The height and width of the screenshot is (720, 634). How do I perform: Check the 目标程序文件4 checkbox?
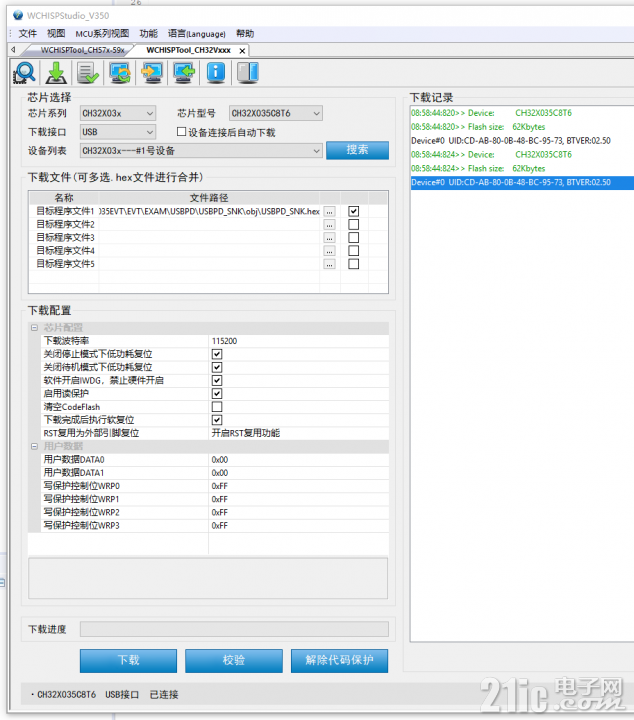click(353, 251)
